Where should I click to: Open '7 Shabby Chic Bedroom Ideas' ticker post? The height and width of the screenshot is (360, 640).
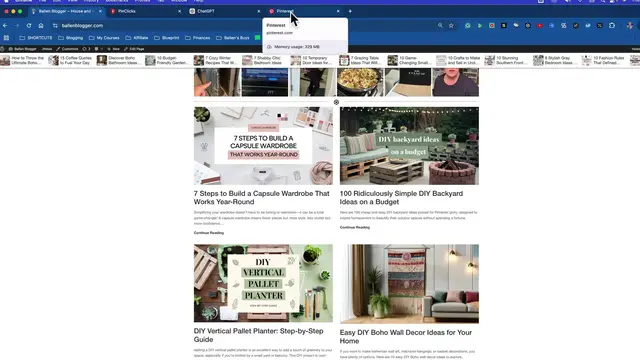(x=263, y=60)
